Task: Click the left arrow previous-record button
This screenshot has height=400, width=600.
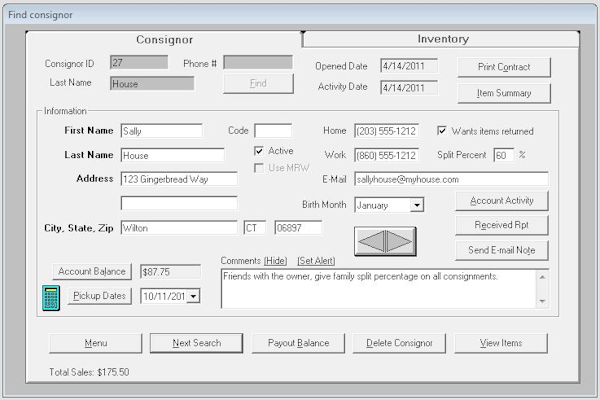Action: [x=371, y=241]
